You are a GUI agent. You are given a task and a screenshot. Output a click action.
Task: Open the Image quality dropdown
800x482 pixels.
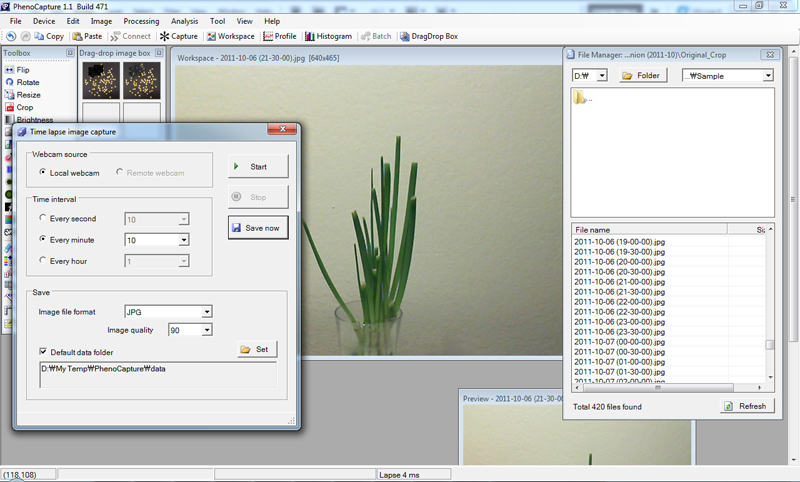pos(206,330)
